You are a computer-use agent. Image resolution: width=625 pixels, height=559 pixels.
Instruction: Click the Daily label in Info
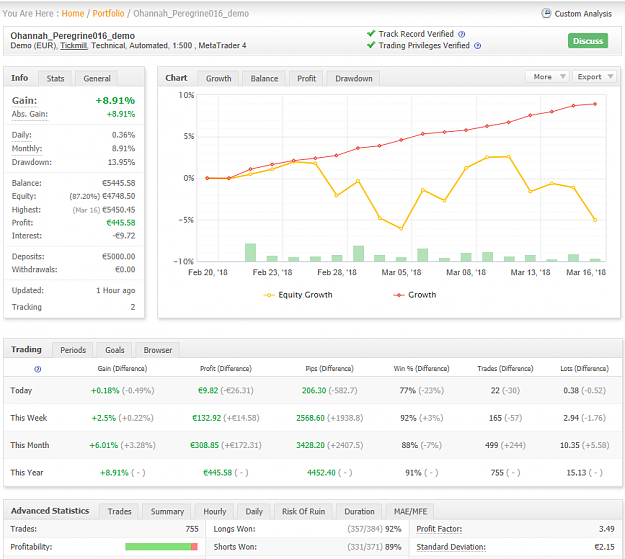click(x=22, y=135)
